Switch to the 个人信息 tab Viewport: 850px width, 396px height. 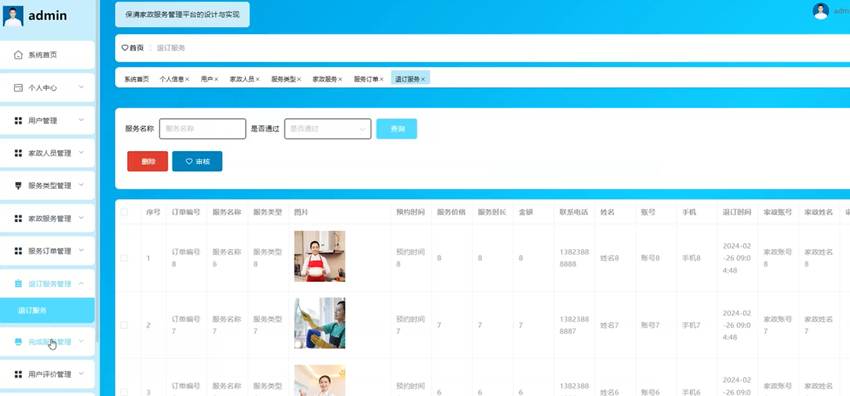(171, 79)
